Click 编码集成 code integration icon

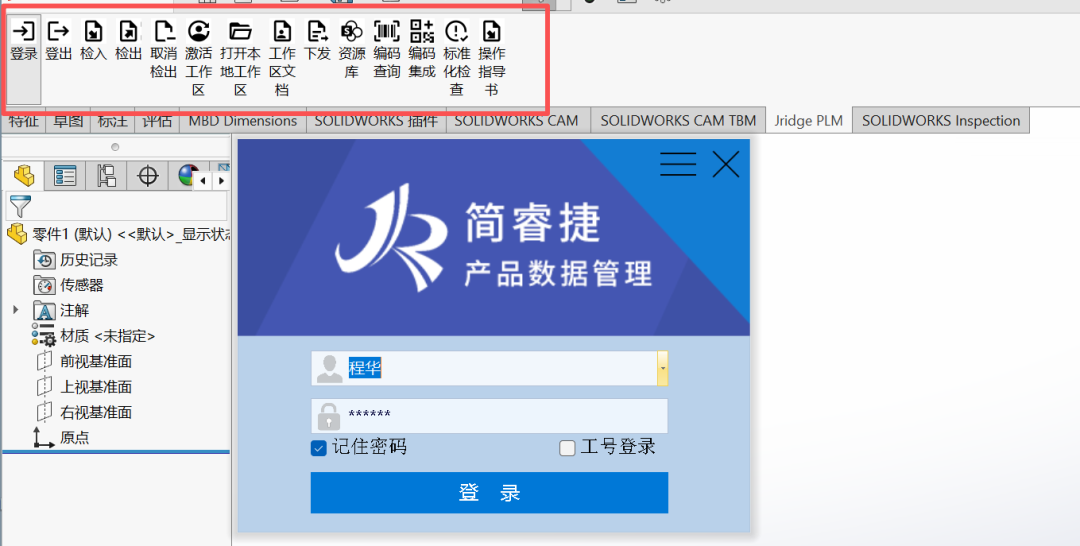point(422,32)
